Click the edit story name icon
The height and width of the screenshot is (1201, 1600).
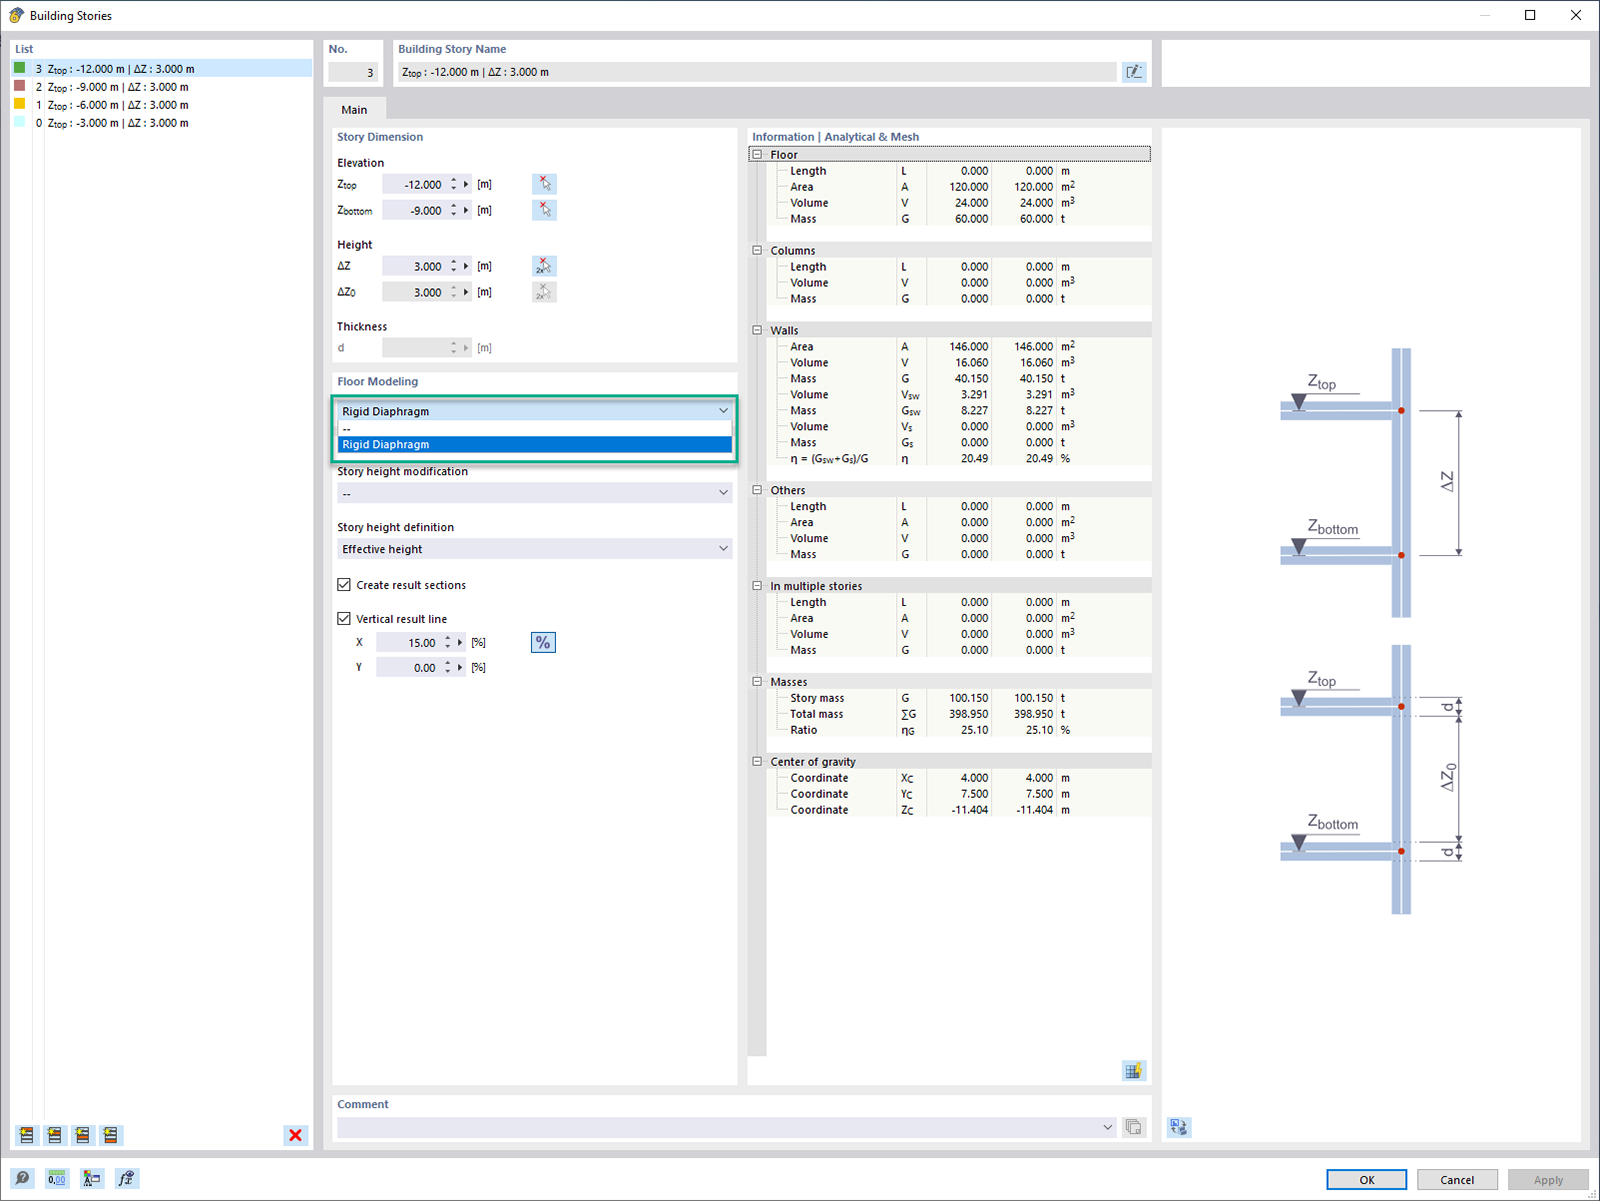[x=1134, y=72]
